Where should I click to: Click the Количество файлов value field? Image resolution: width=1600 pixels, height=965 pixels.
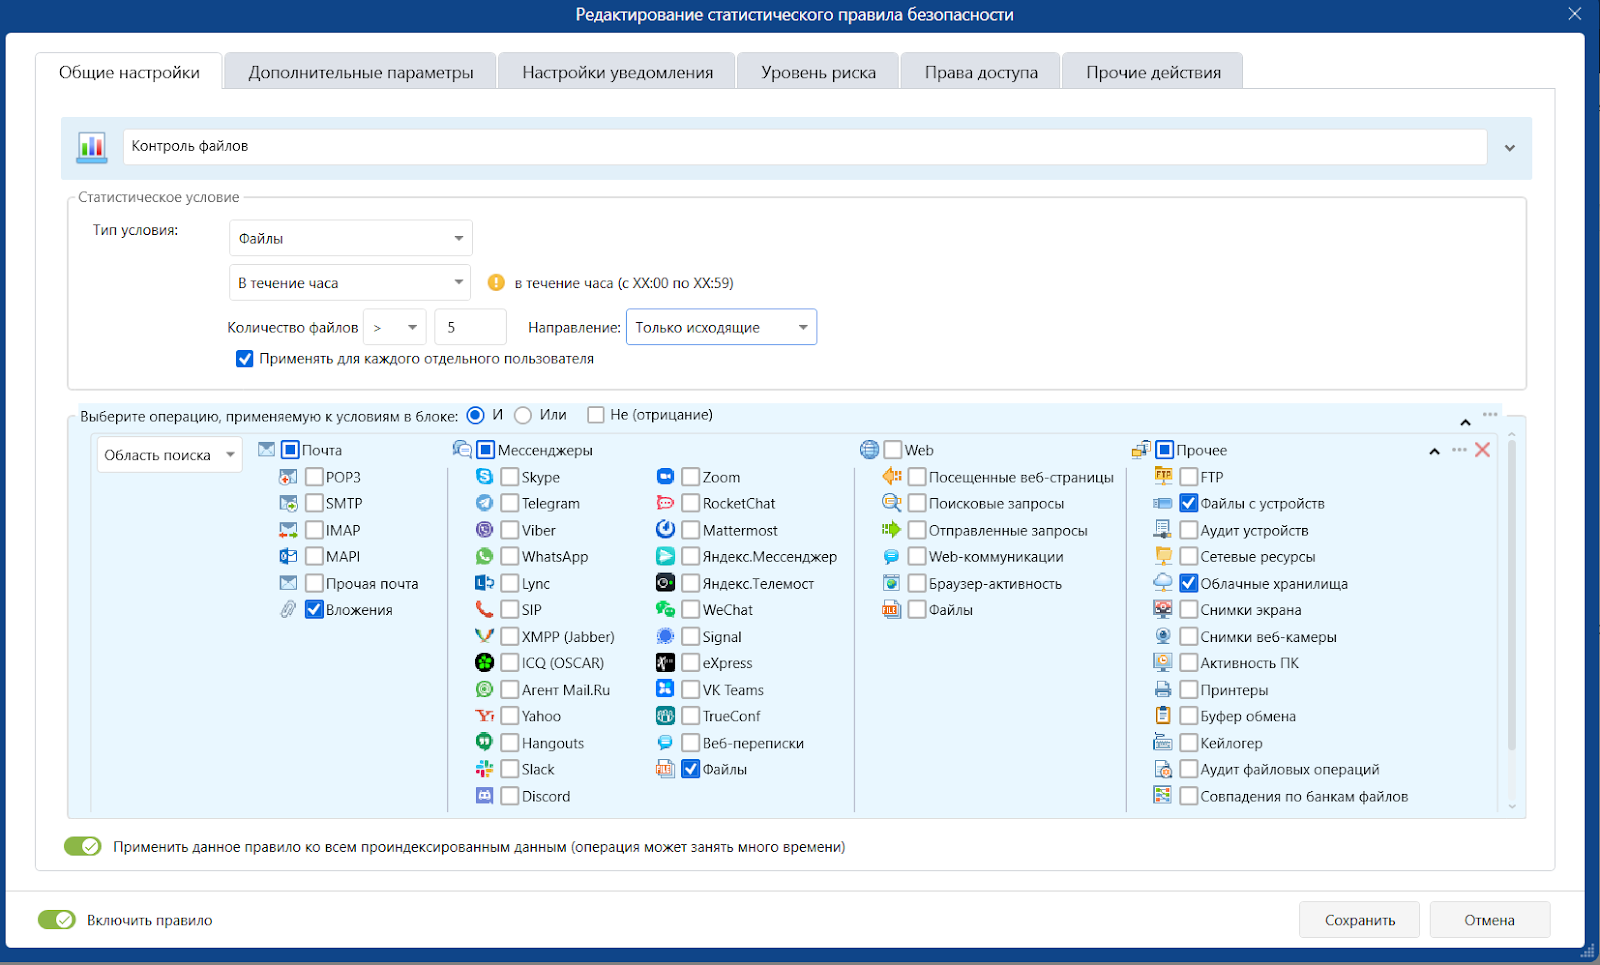click(x=471, y=327)
